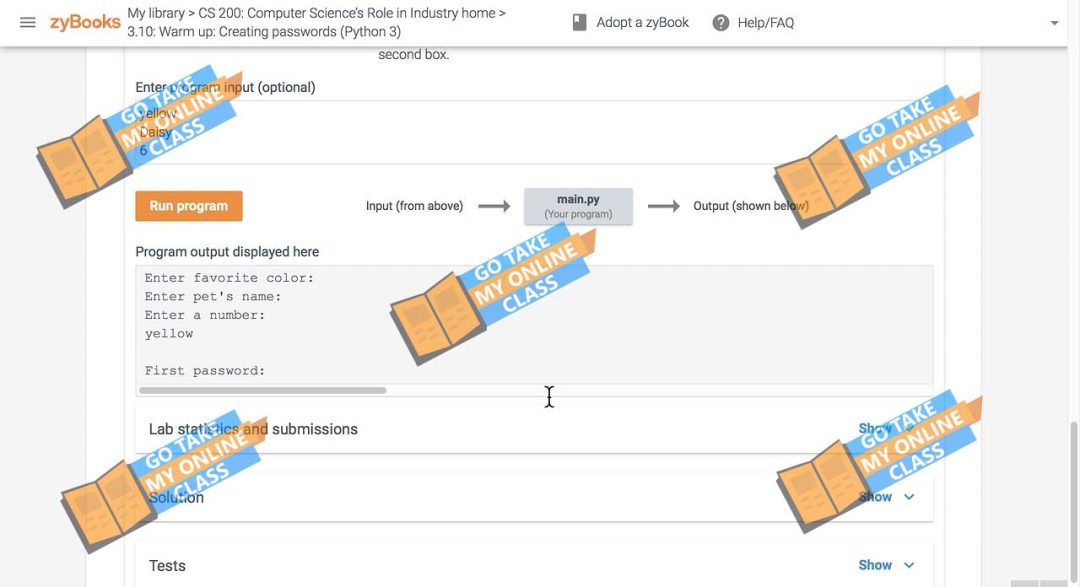This screenshot has width=1080, height=587.
Task: Open the hamburger navigation menu
Action: pos(28,22)
